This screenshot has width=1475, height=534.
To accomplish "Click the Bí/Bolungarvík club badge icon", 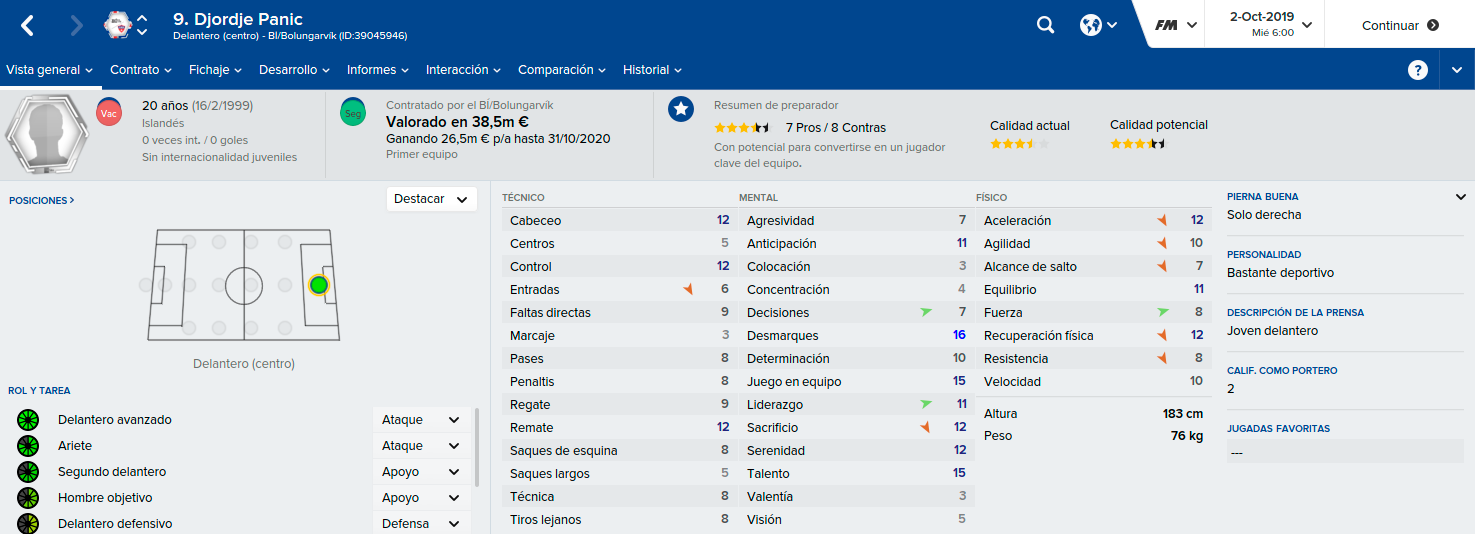I will coord(118,25).
